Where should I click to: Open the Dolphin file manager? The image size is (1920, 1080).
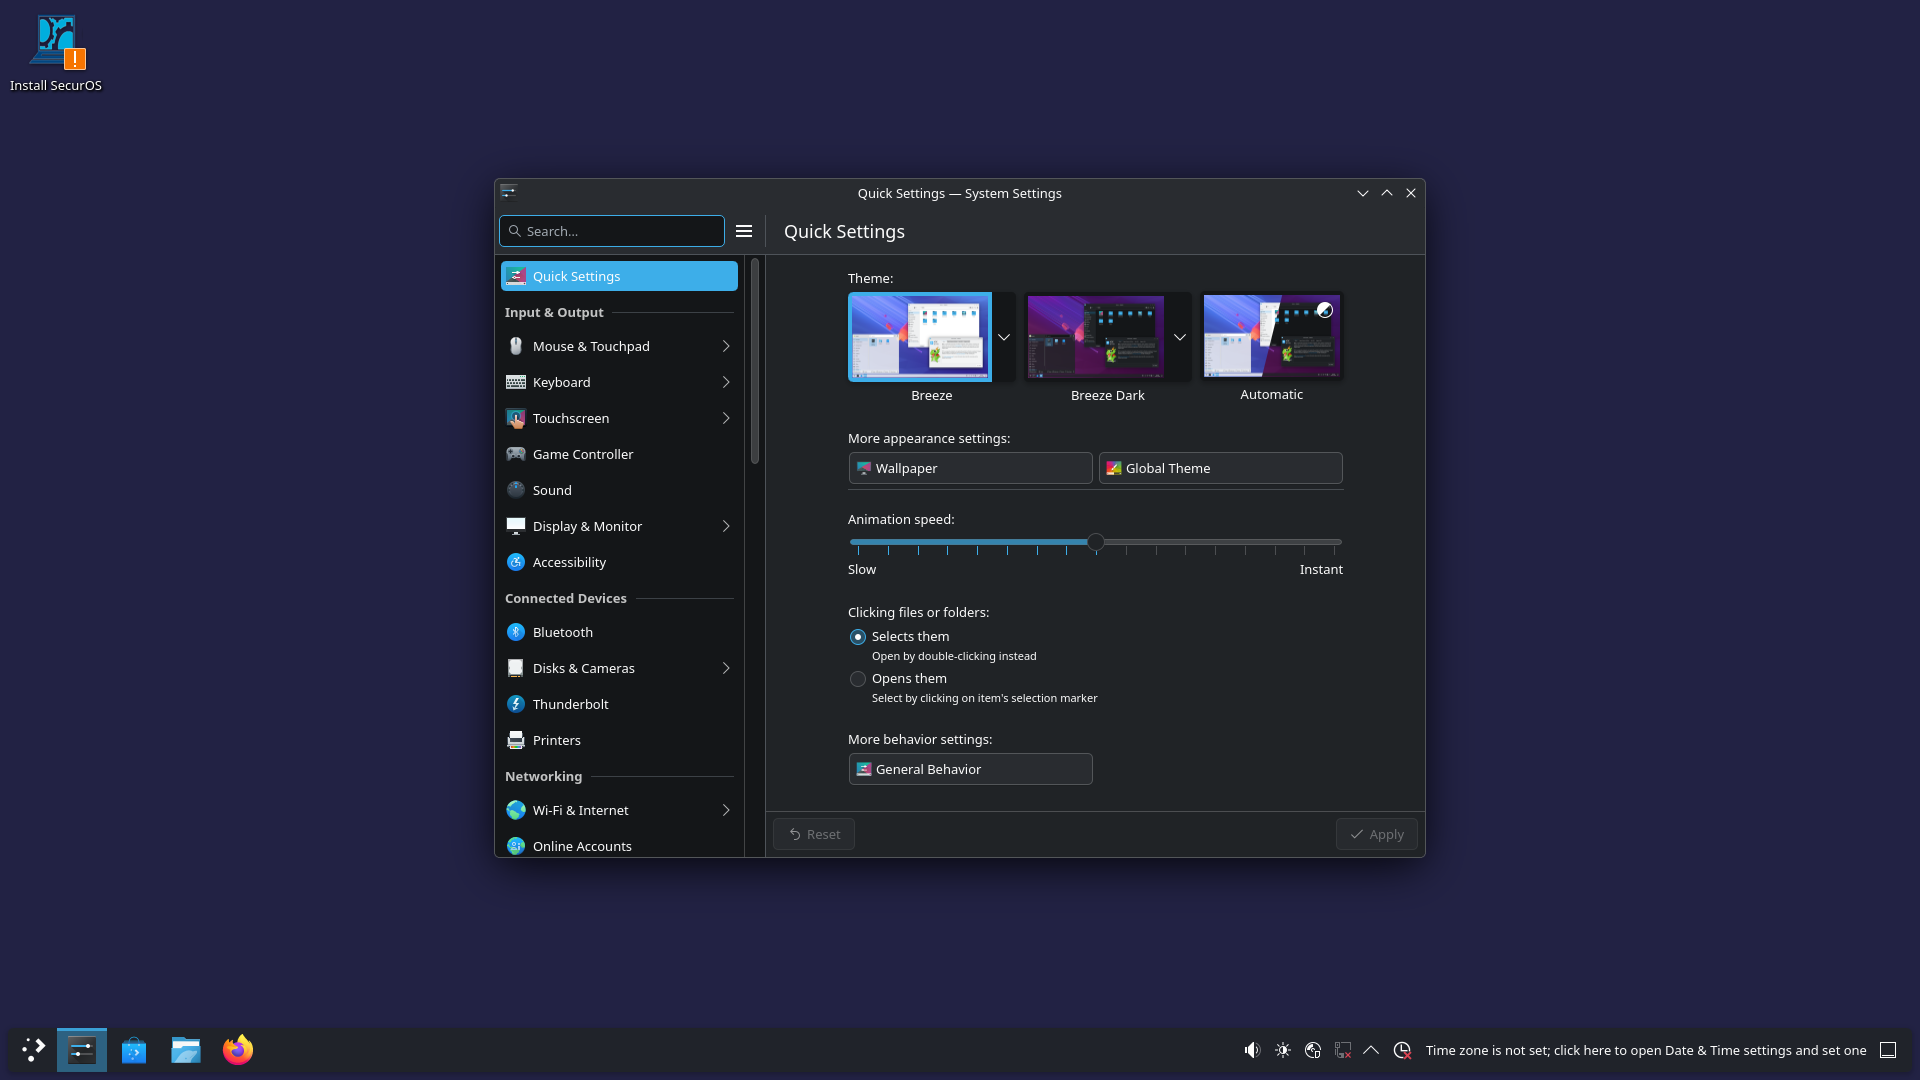185,1050
